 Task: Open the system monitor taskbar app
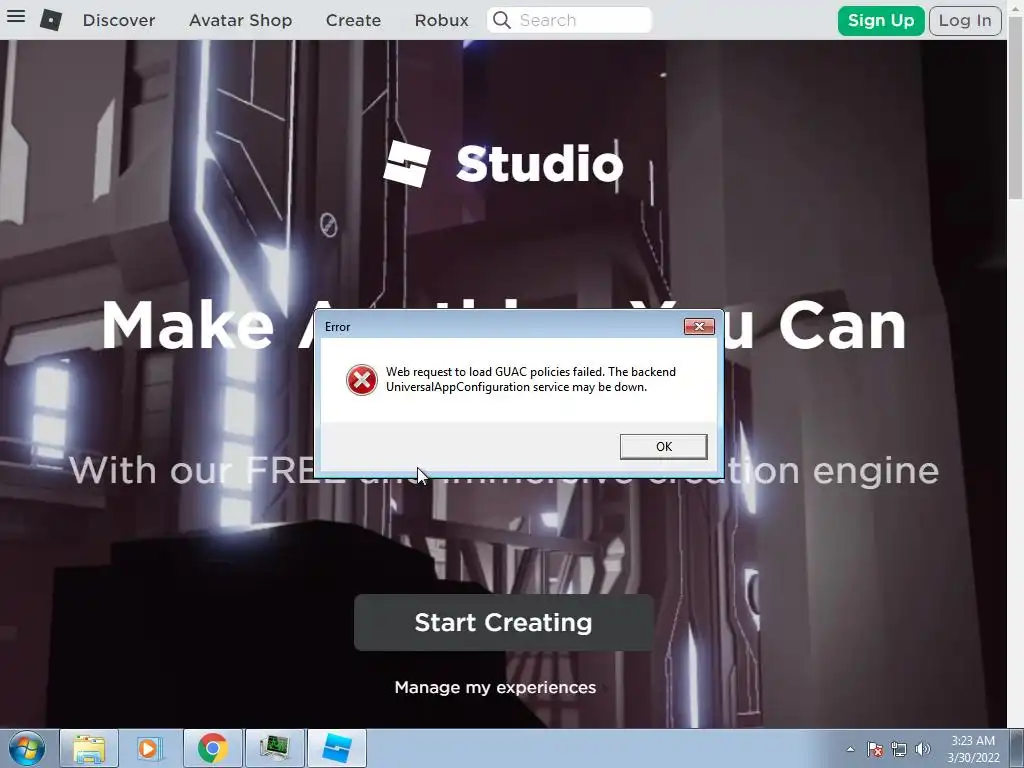(274, 748)
